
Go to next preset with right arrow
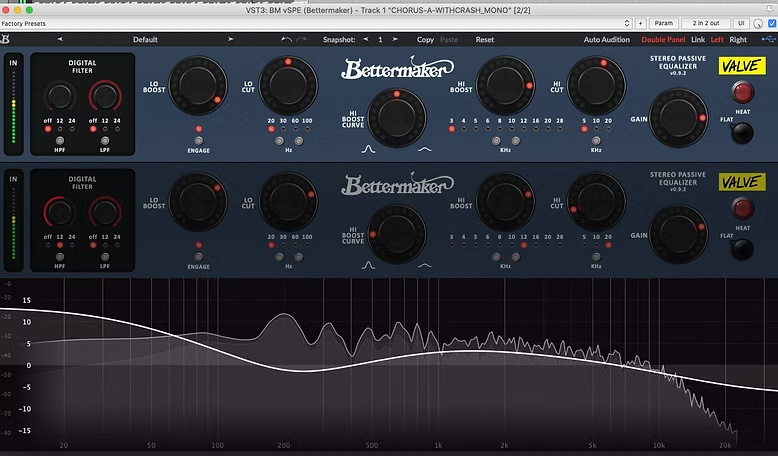[230, 39]
